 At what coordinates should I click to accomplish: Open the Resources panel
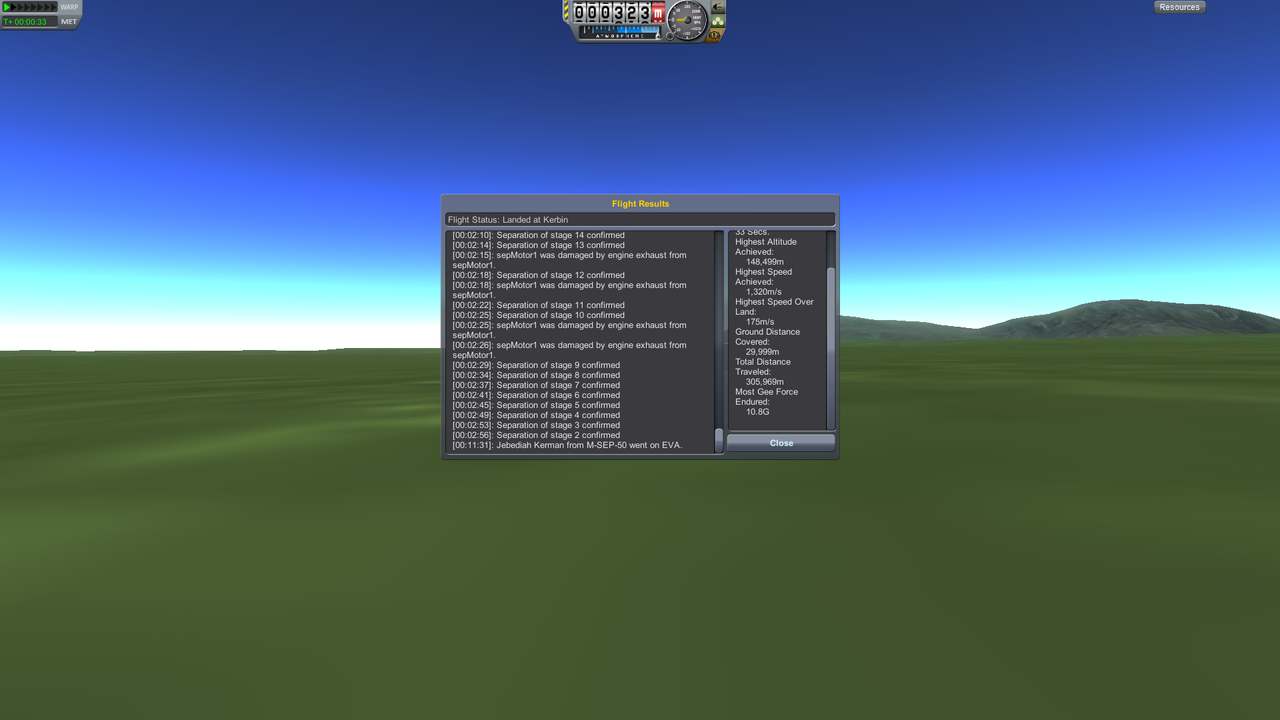coord(1180,7)
